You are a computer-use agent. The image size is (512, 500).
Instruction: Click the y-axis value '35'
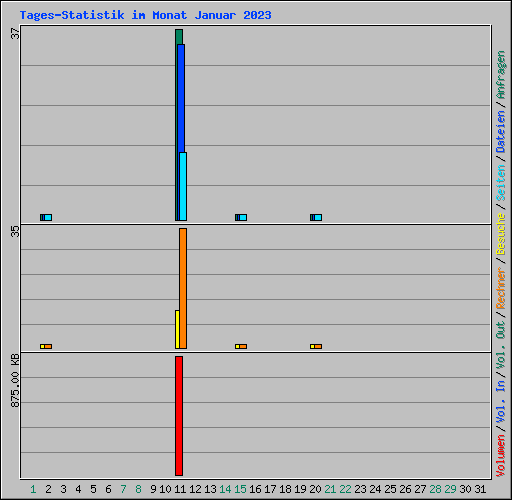(15, 232)
